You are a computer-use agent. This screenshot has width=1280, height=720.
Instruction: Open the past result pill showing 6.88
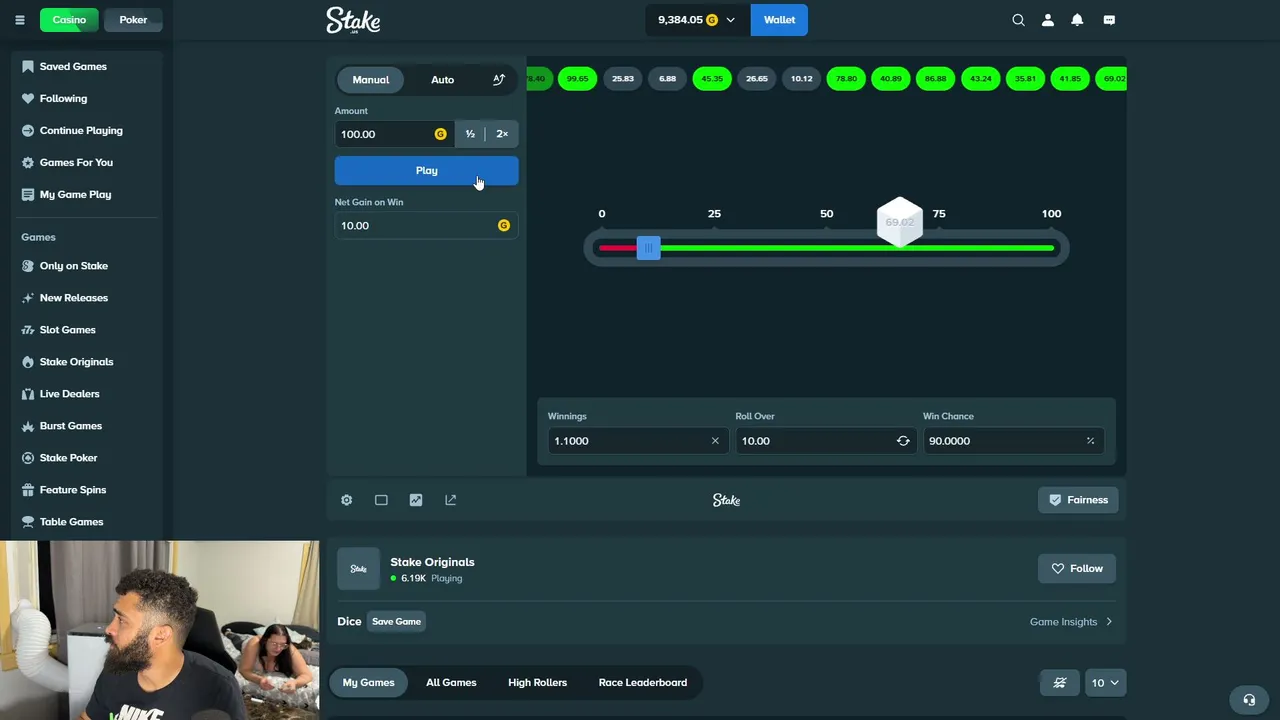coord(667,79)
